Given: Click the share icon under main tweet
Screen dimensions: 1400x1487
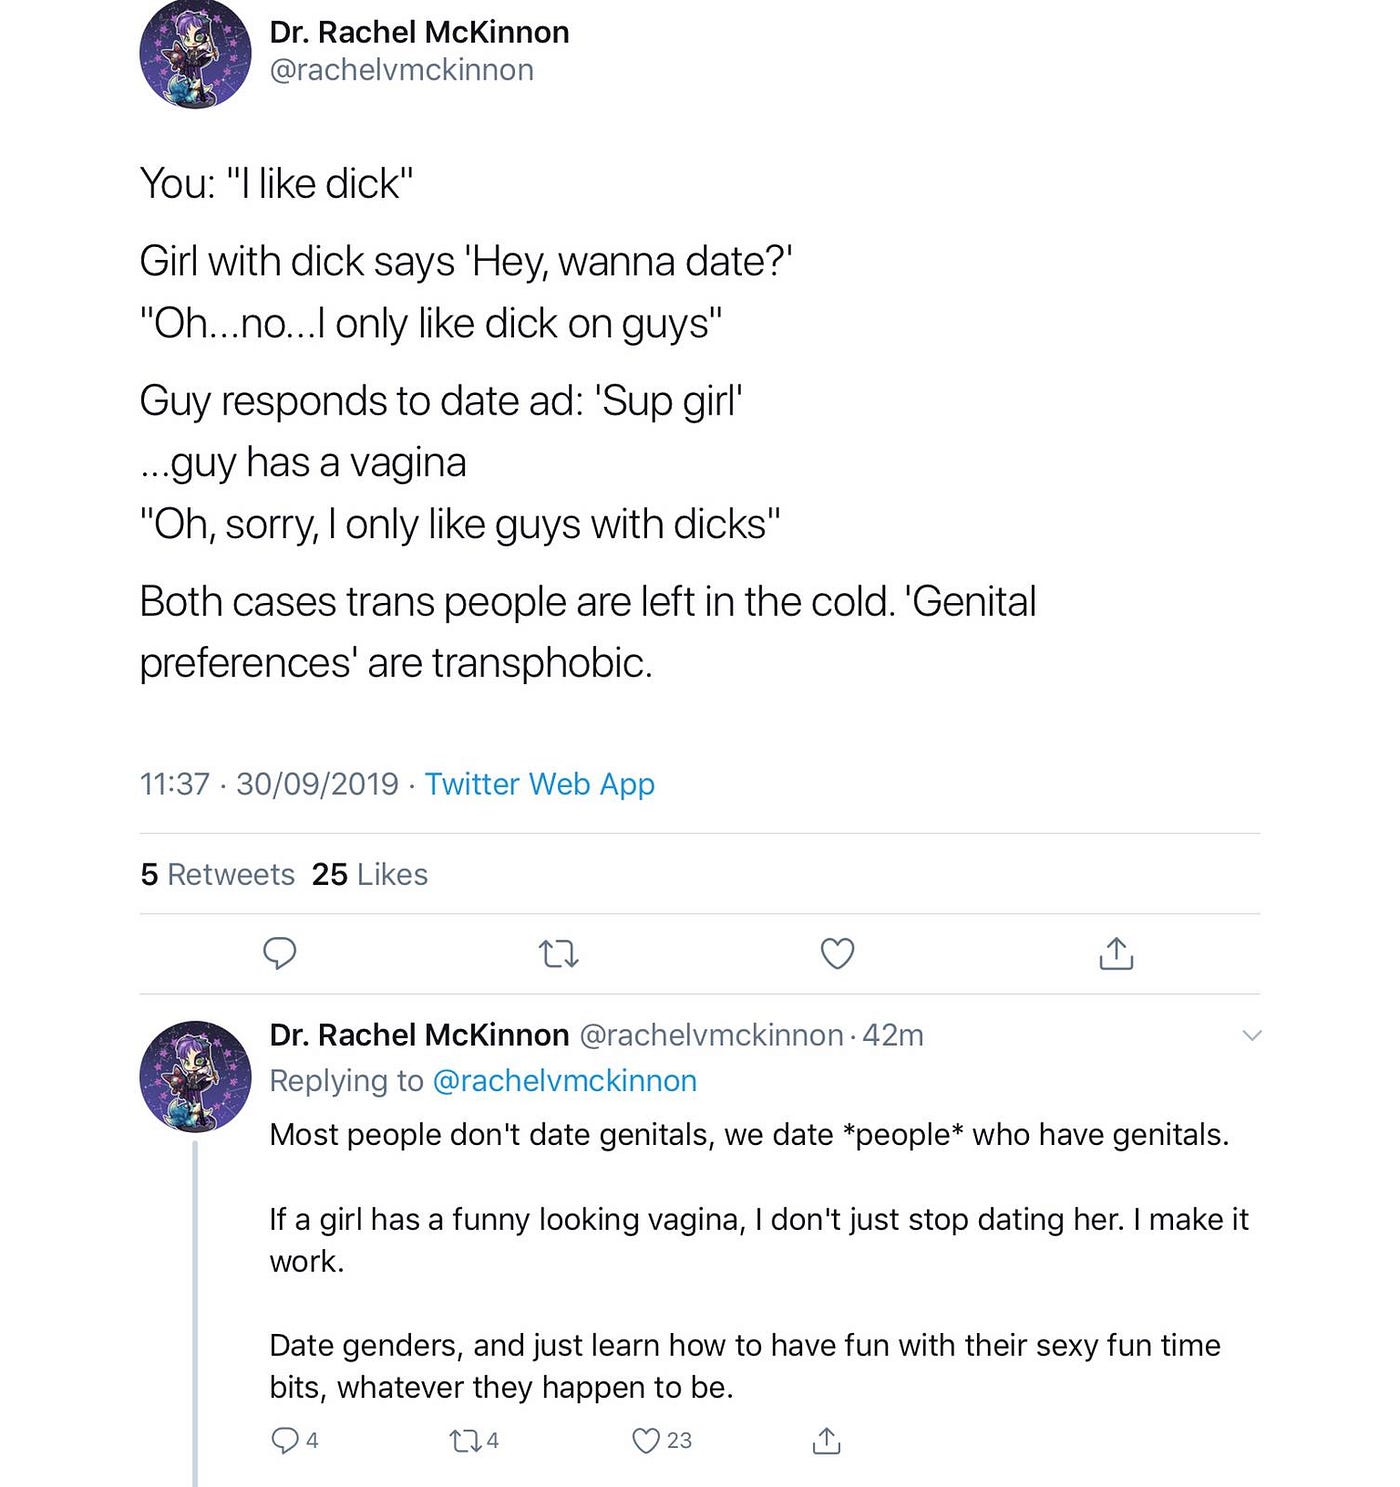Looking at the screenshot, I should tap(1116, 954).
